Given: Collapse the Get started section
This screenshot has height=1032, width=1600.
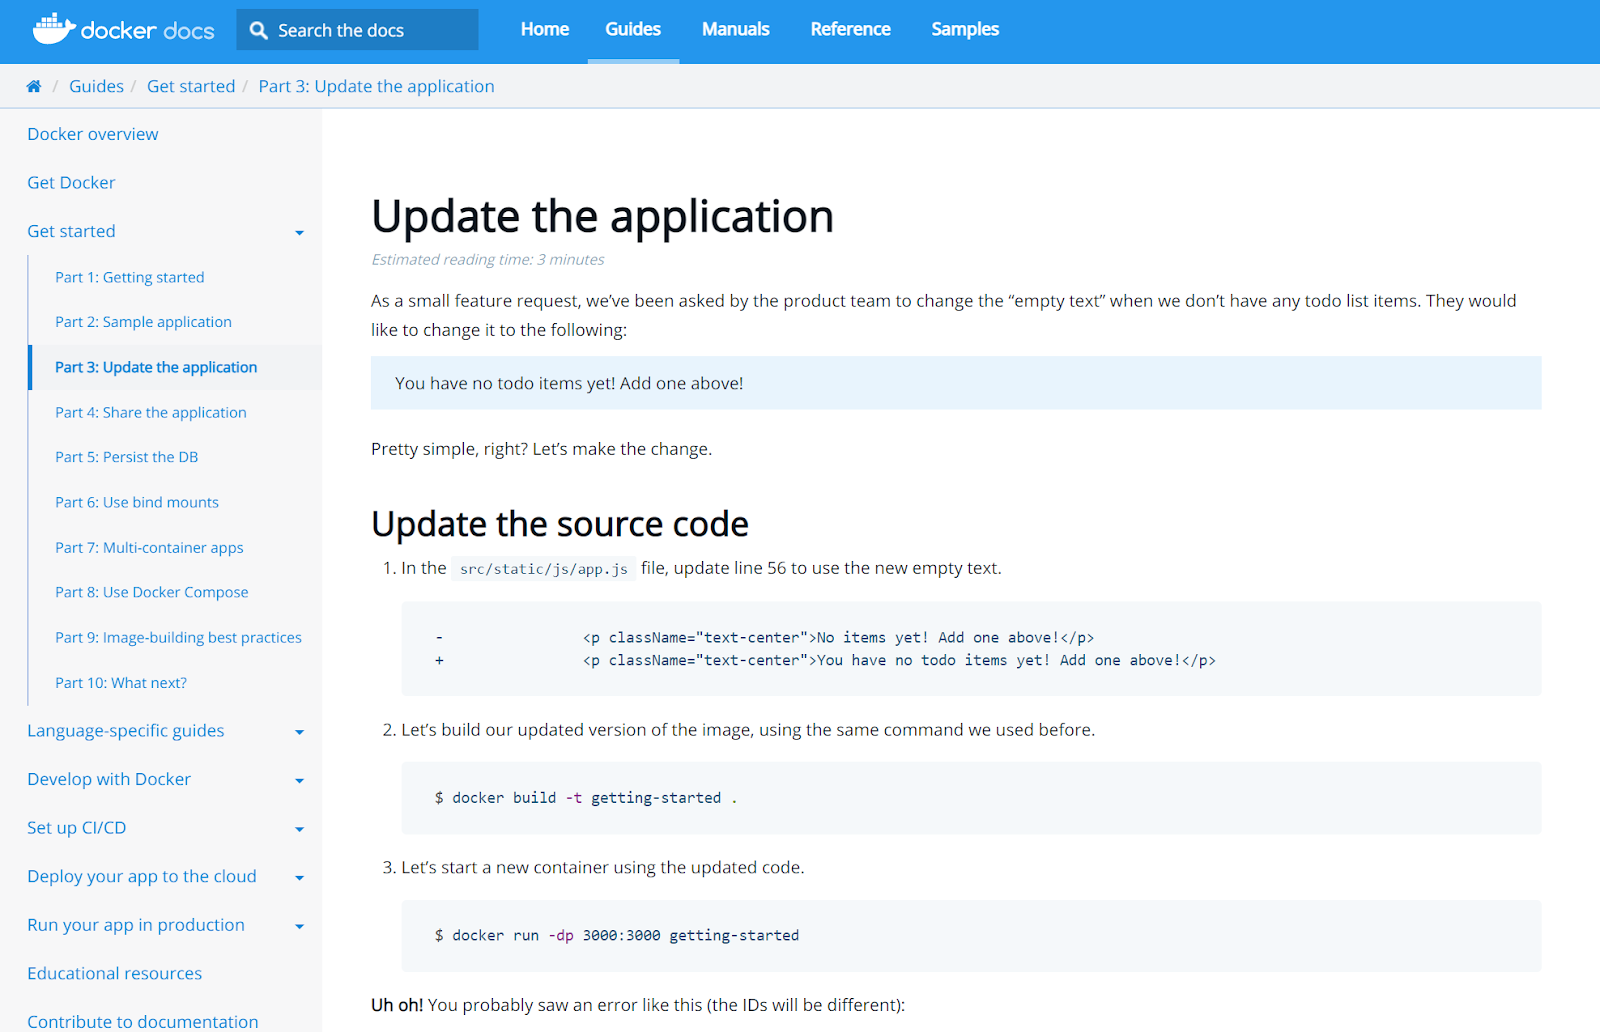Looking at the screenshot, I should click(x=299, y=232).
